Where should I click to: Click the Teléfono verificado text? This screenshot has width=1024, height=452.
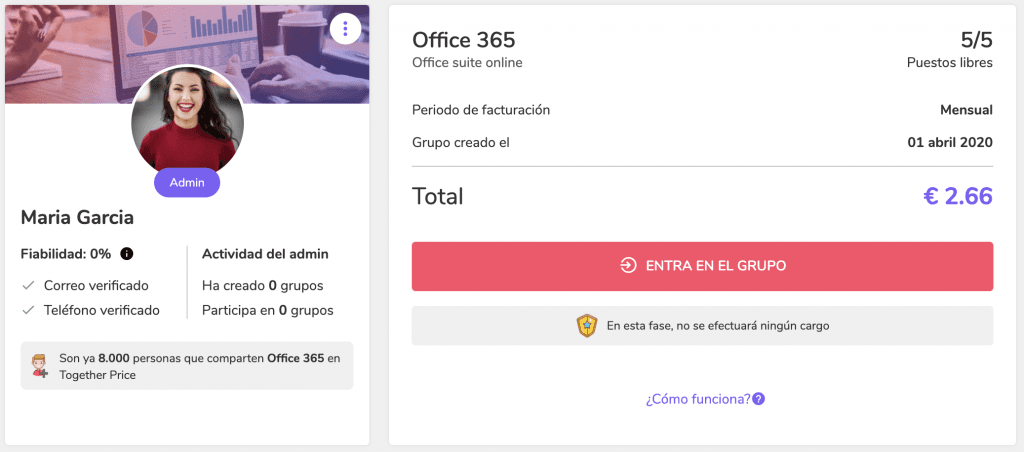[102, 310]
